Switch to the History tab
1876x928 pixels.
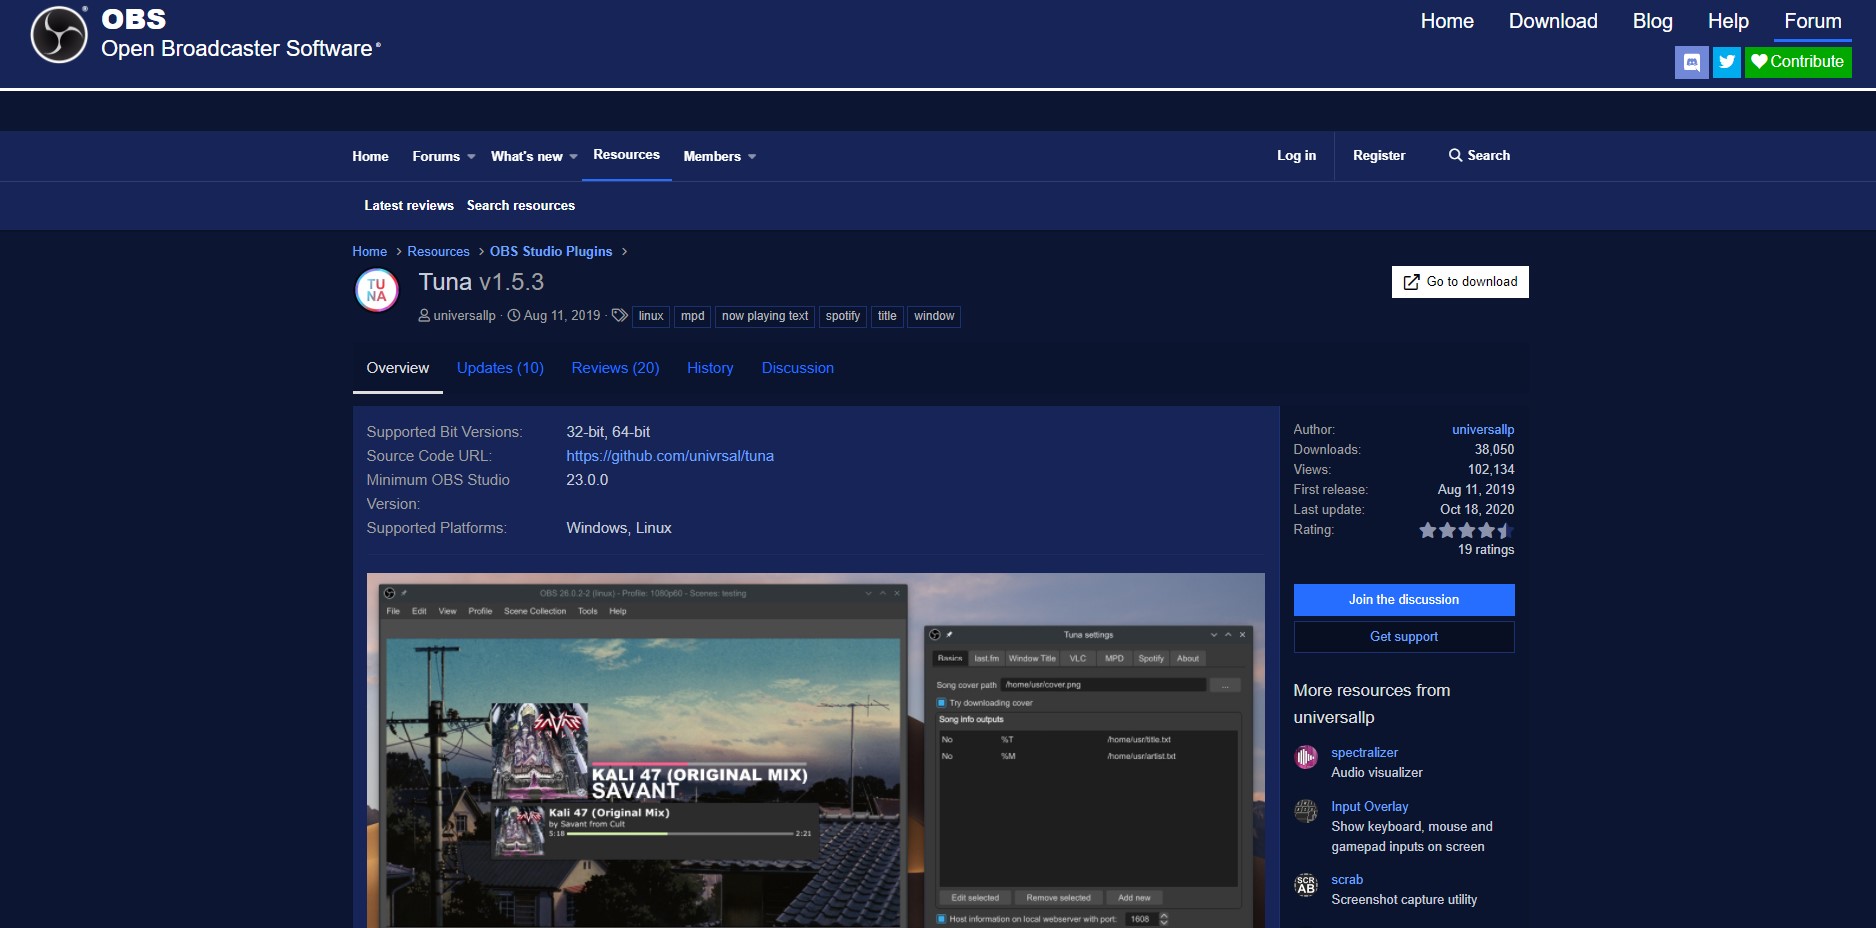[x=710, y=368]
